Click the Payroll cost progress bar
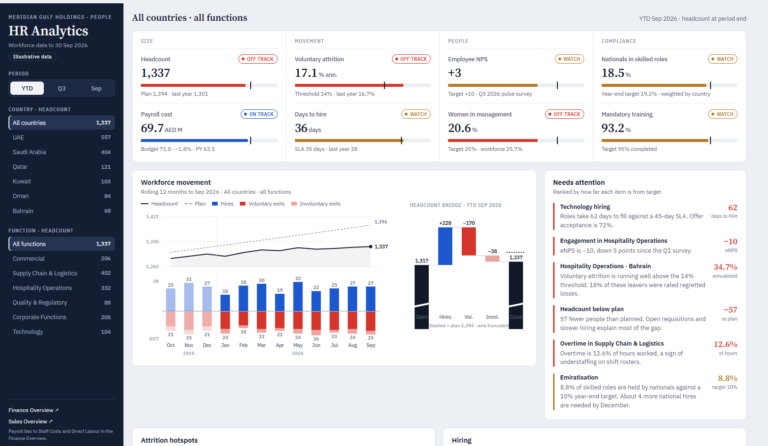768x446 pixels. [209, 141]
